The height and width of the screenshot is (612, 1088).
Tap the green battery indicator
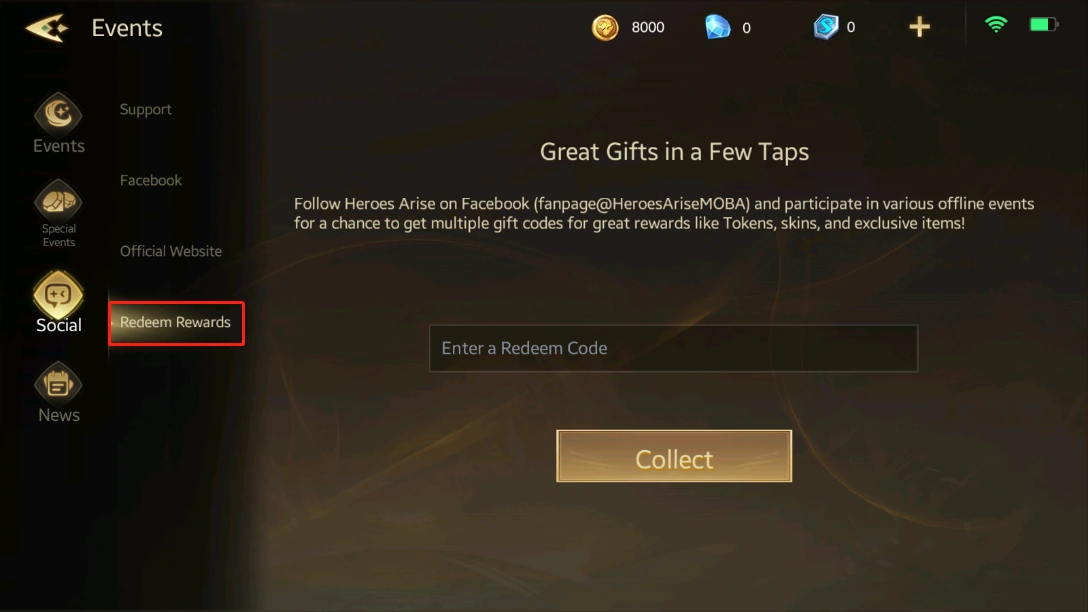coord(1044,25)
